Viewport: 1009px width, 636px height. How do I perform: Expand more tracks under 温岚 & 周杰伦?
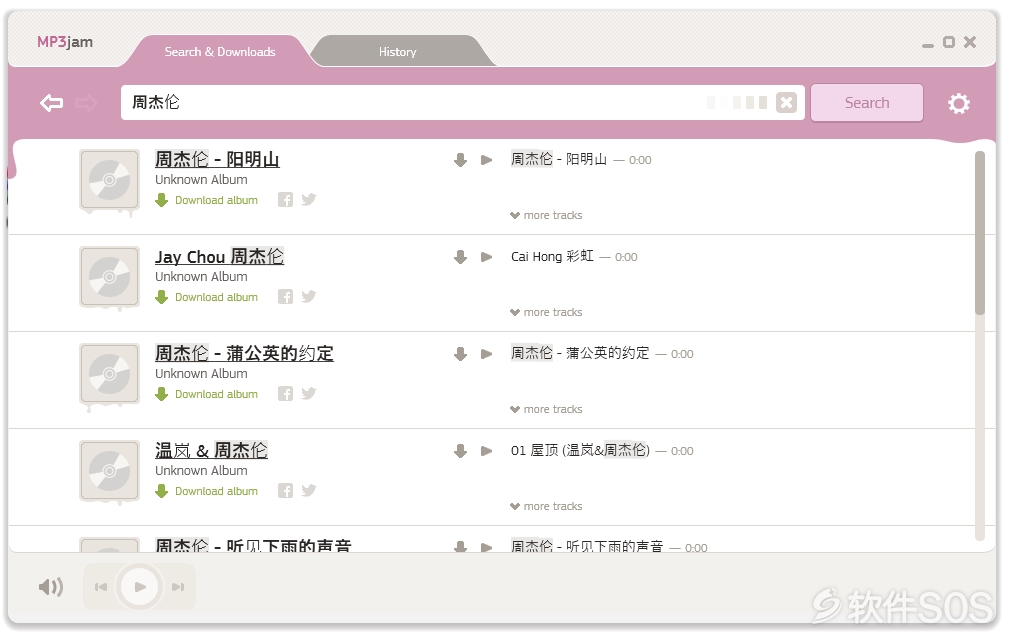tap(546, 507)
